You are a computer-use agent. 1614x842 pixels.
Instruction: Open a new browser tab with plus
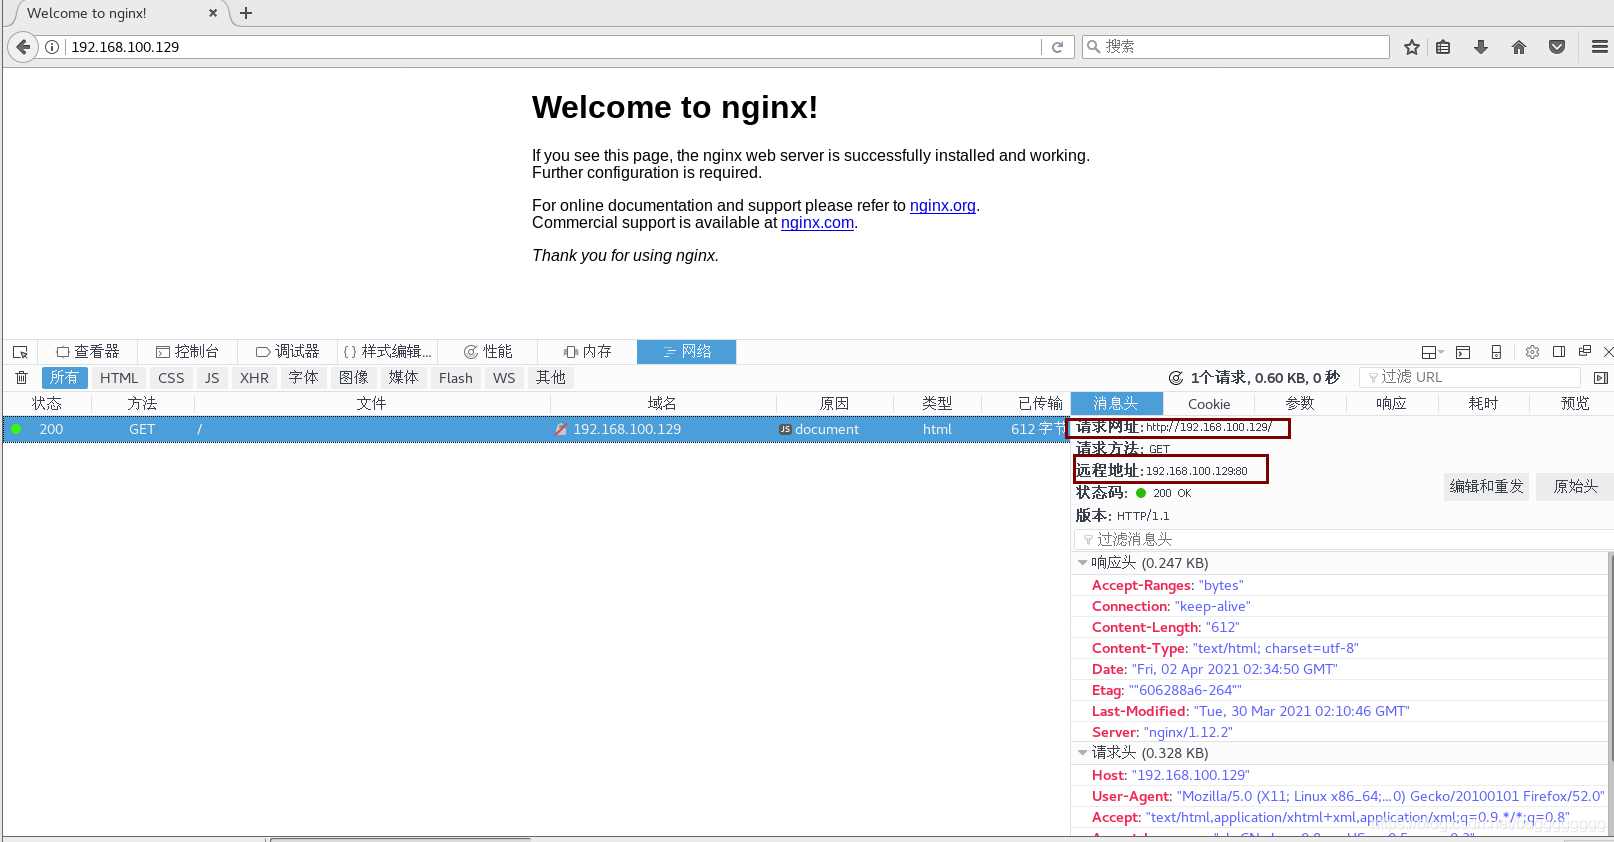[246, 13]
